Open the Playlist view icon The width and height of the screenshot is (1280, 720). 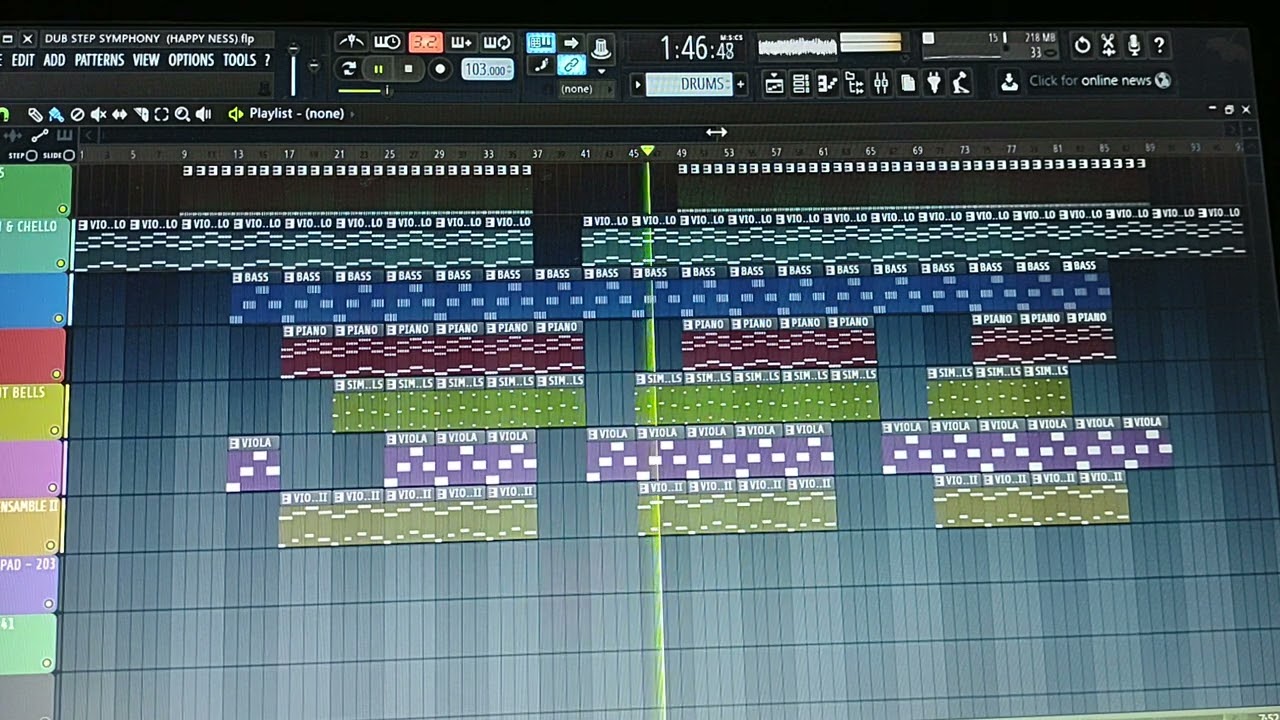tap(774, 84)
